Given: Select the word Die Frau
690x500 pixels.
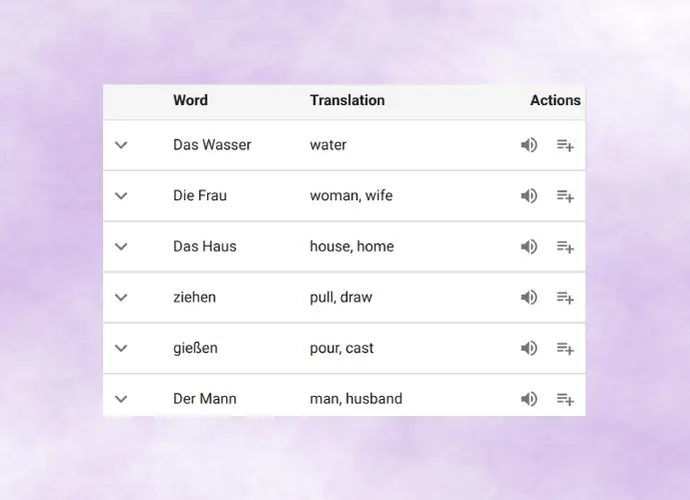Looking at the screenshot, I should 200,195.
